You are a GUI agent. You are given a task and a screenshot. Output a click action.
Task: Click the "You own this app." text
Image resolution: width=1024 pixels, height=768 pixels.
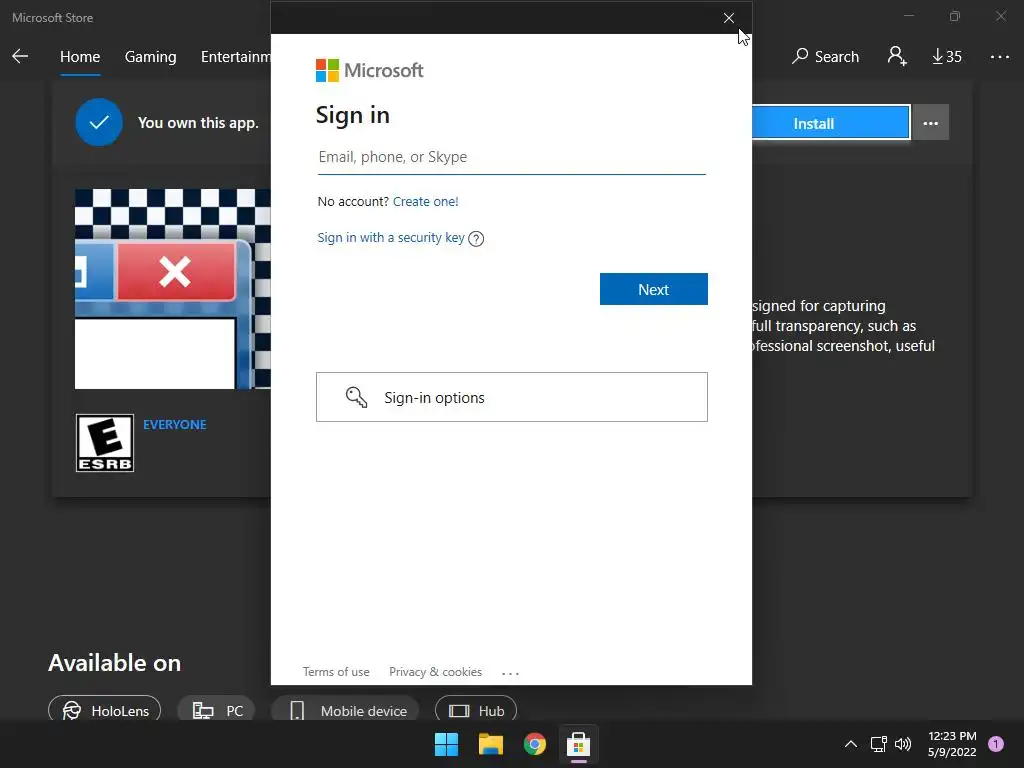(198, 123)
